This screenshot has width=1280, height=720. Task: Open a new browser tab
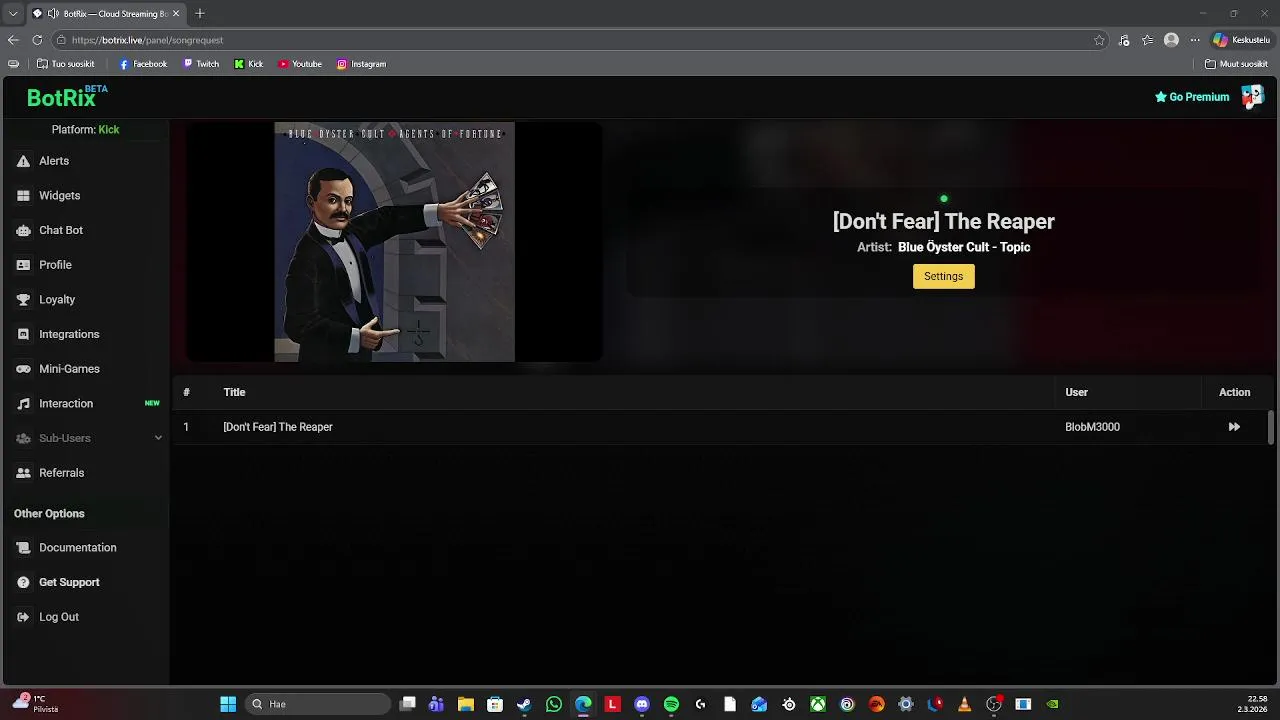coord(200,13)
